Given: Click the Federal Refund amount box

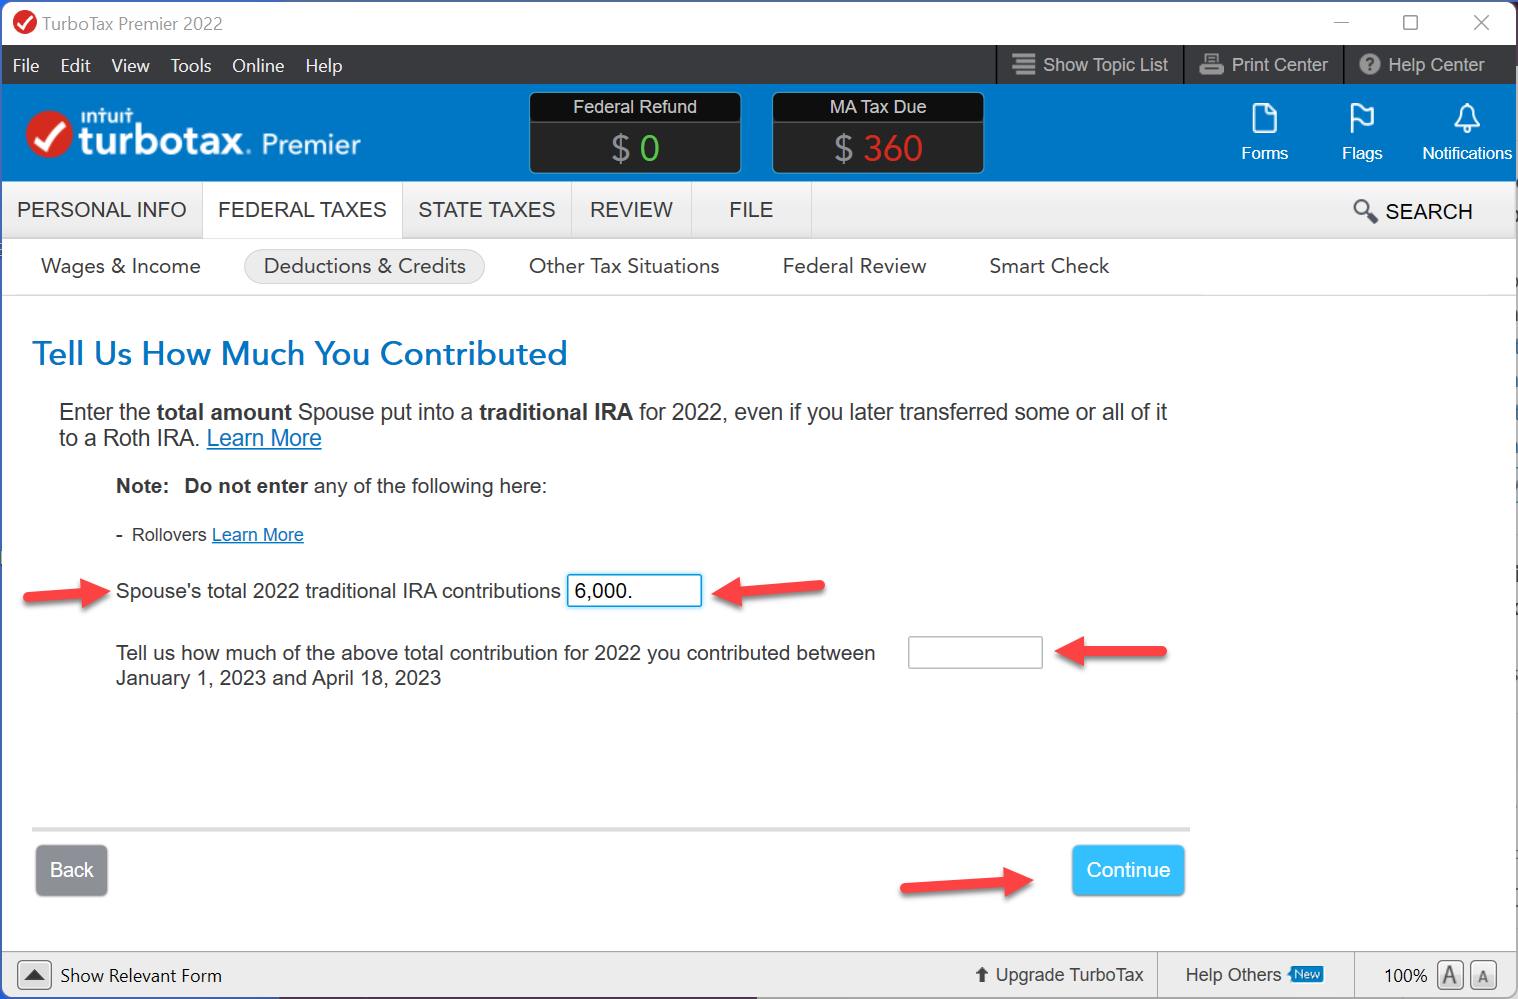Looking at the screenshot, I should tap(635, 133).
